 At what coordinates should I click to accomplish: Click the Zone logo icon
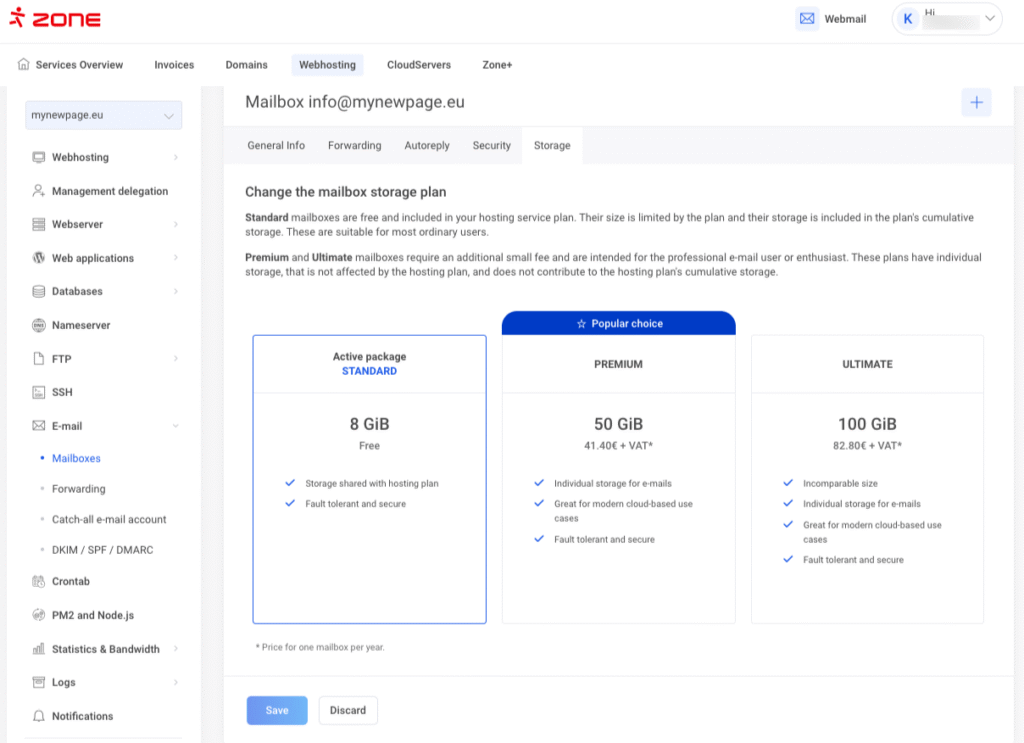click(x=17, y=18)
